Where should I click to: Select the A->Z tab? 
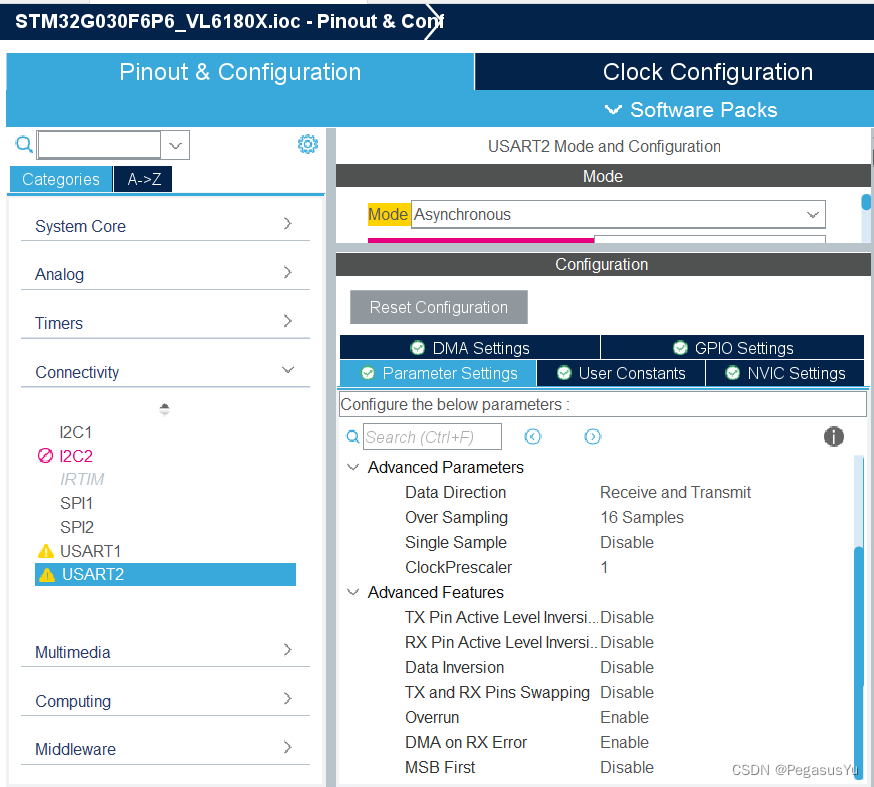pyautogui.click(x=143, y=179)
